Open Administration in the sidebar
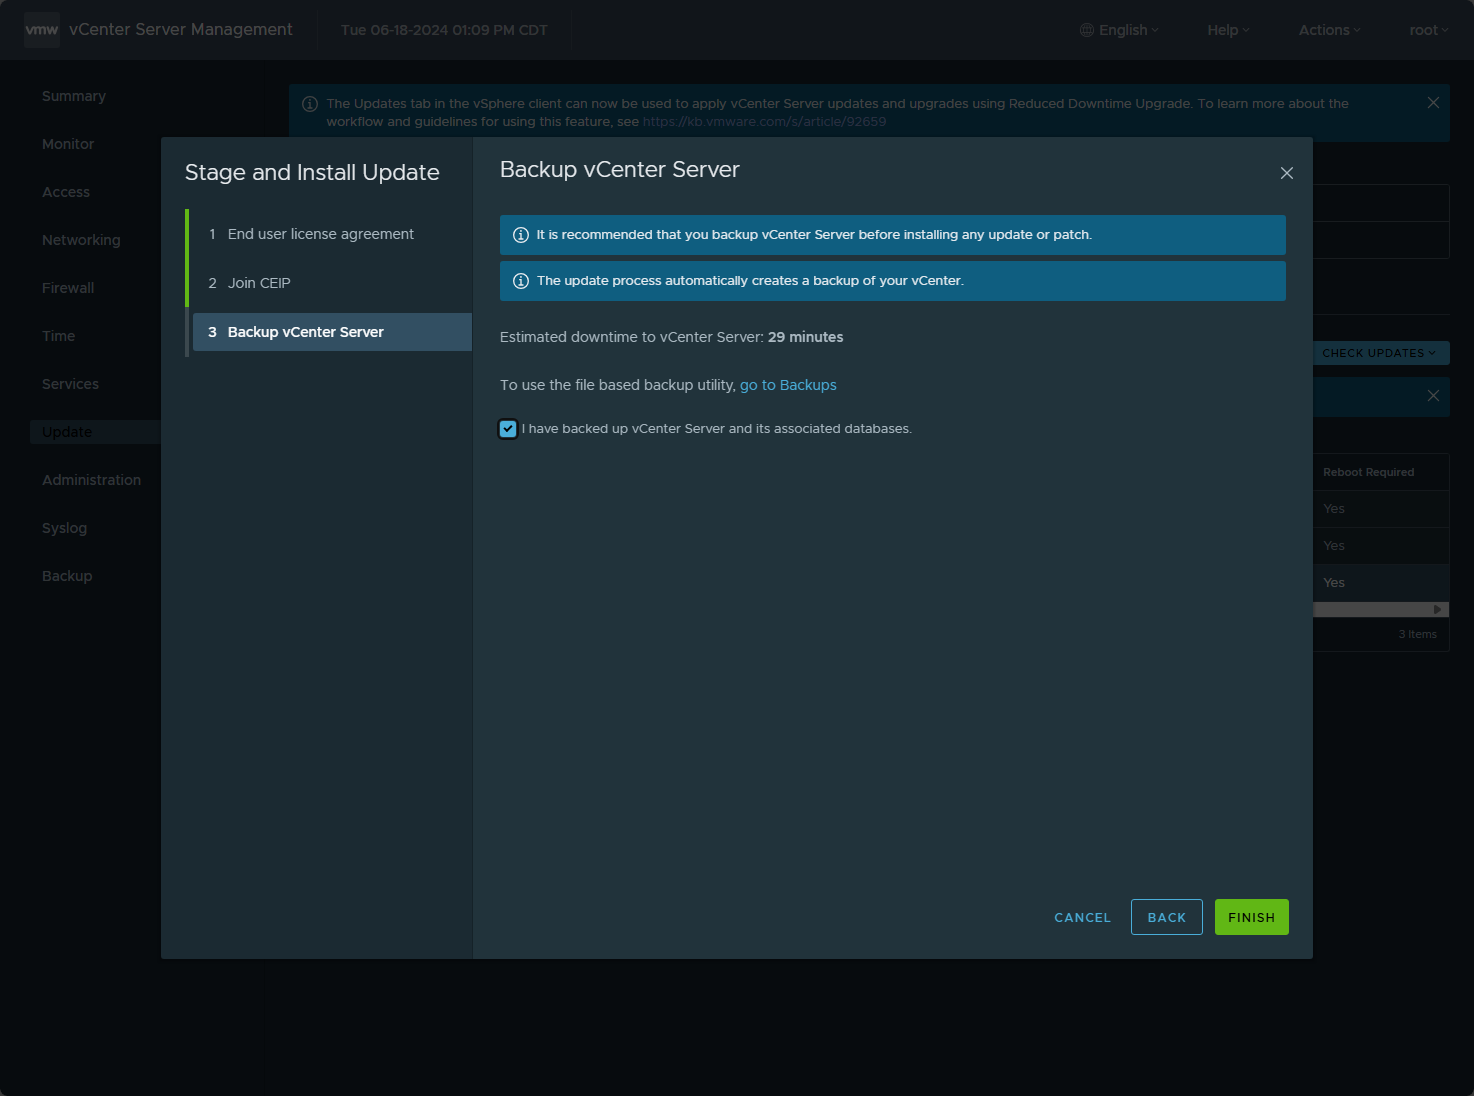1474x1096 pixels. coord(92,480)
